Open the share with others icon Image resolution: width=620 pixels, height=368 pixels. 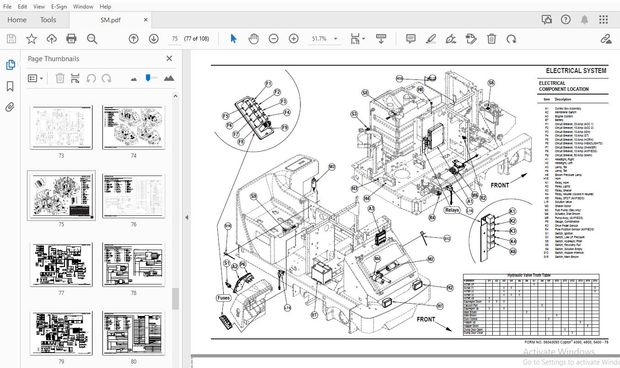pyautogui.click(x=546, y=19)
